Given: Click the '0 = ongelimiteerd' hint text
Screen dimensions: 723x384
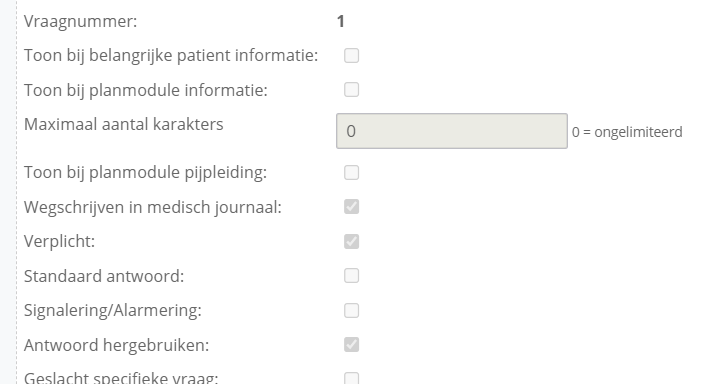Looking at the screenshot, I should 627,132.
